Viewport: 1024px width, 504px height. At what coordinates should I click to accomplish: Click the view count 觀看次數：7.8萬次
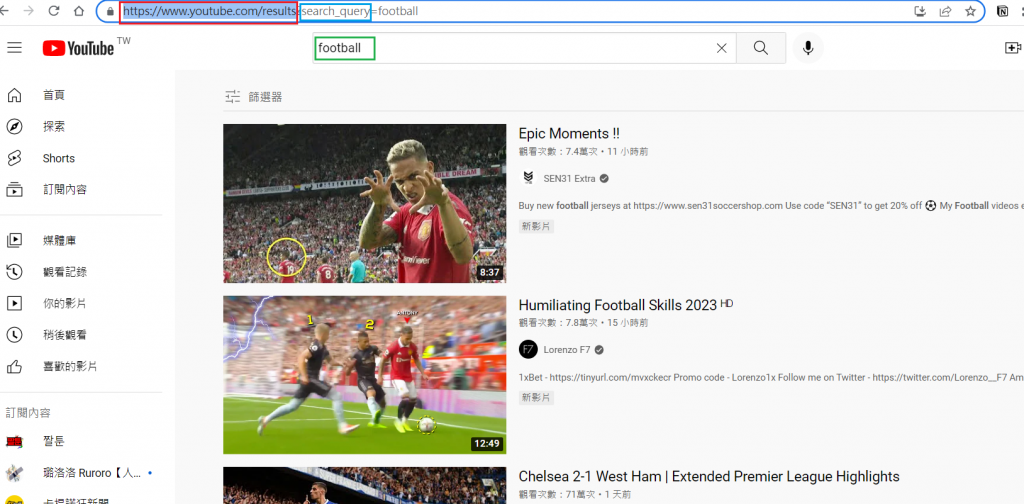pos(558,323)
